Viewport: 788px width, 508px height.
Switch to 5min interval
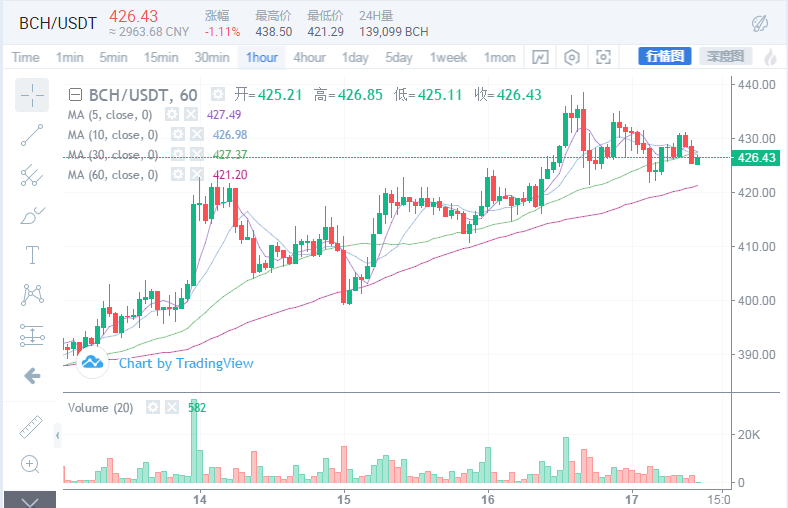point(113,57)
